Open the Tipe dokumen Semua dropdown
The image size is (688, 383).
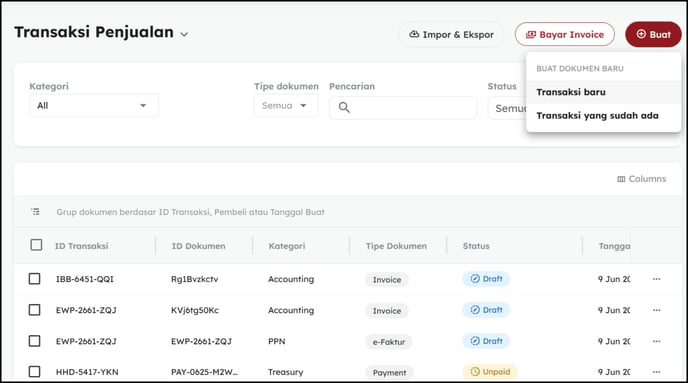tap(286, 106)
